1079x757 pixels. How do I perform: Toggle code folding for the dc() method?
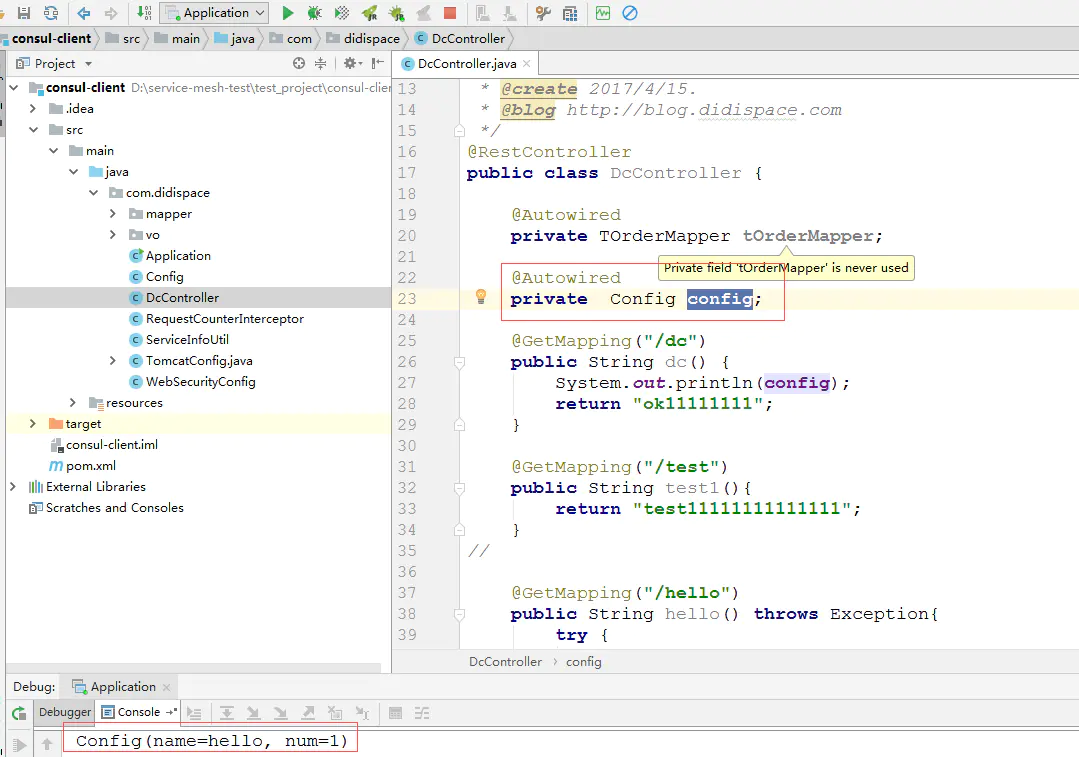pos(459,362)
